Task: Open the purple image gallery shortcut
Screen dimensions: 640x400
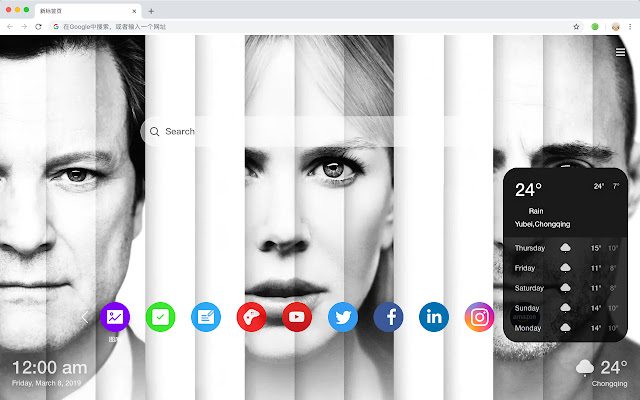Action: (x=115, y=317)
